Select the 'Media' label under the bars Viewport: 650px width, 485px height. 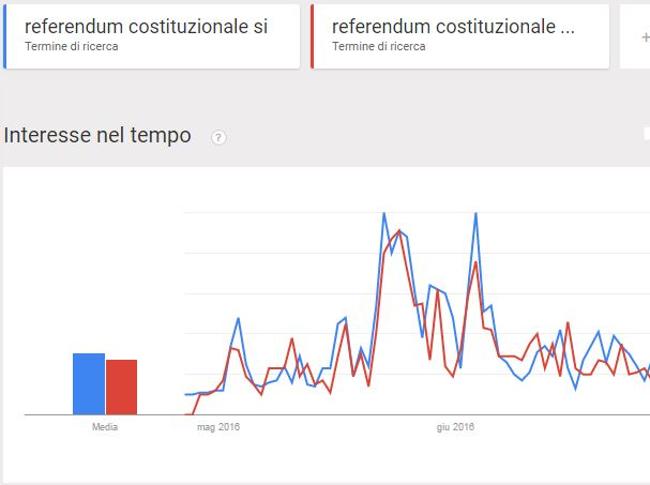click(105, 427)
